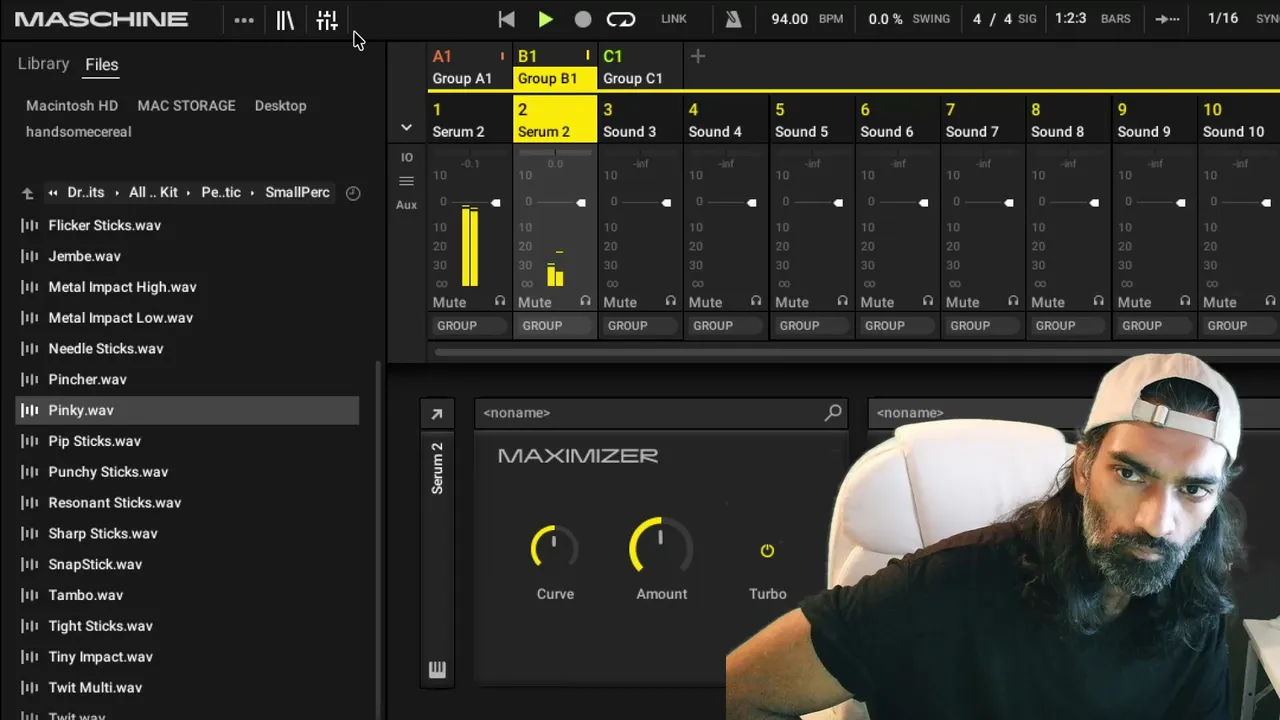The width and height of the screenshot is (1280, 720).
Task: Switch to the Library tab
Action: coord(43,64)
